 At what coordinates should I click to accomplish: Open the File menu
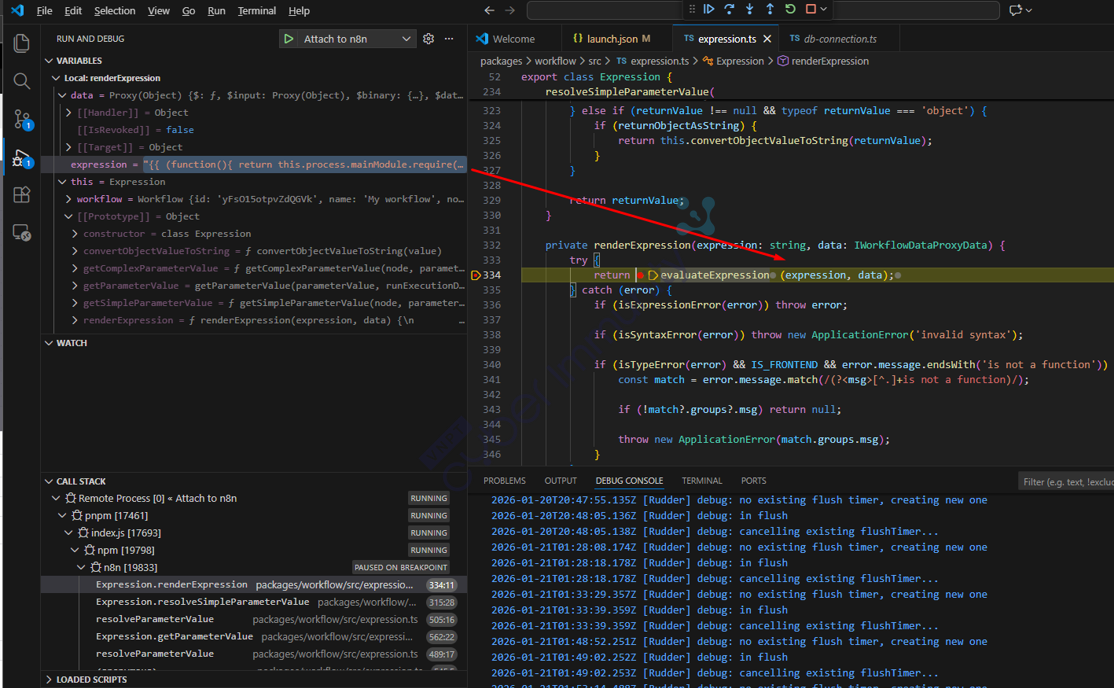(44, 11)
